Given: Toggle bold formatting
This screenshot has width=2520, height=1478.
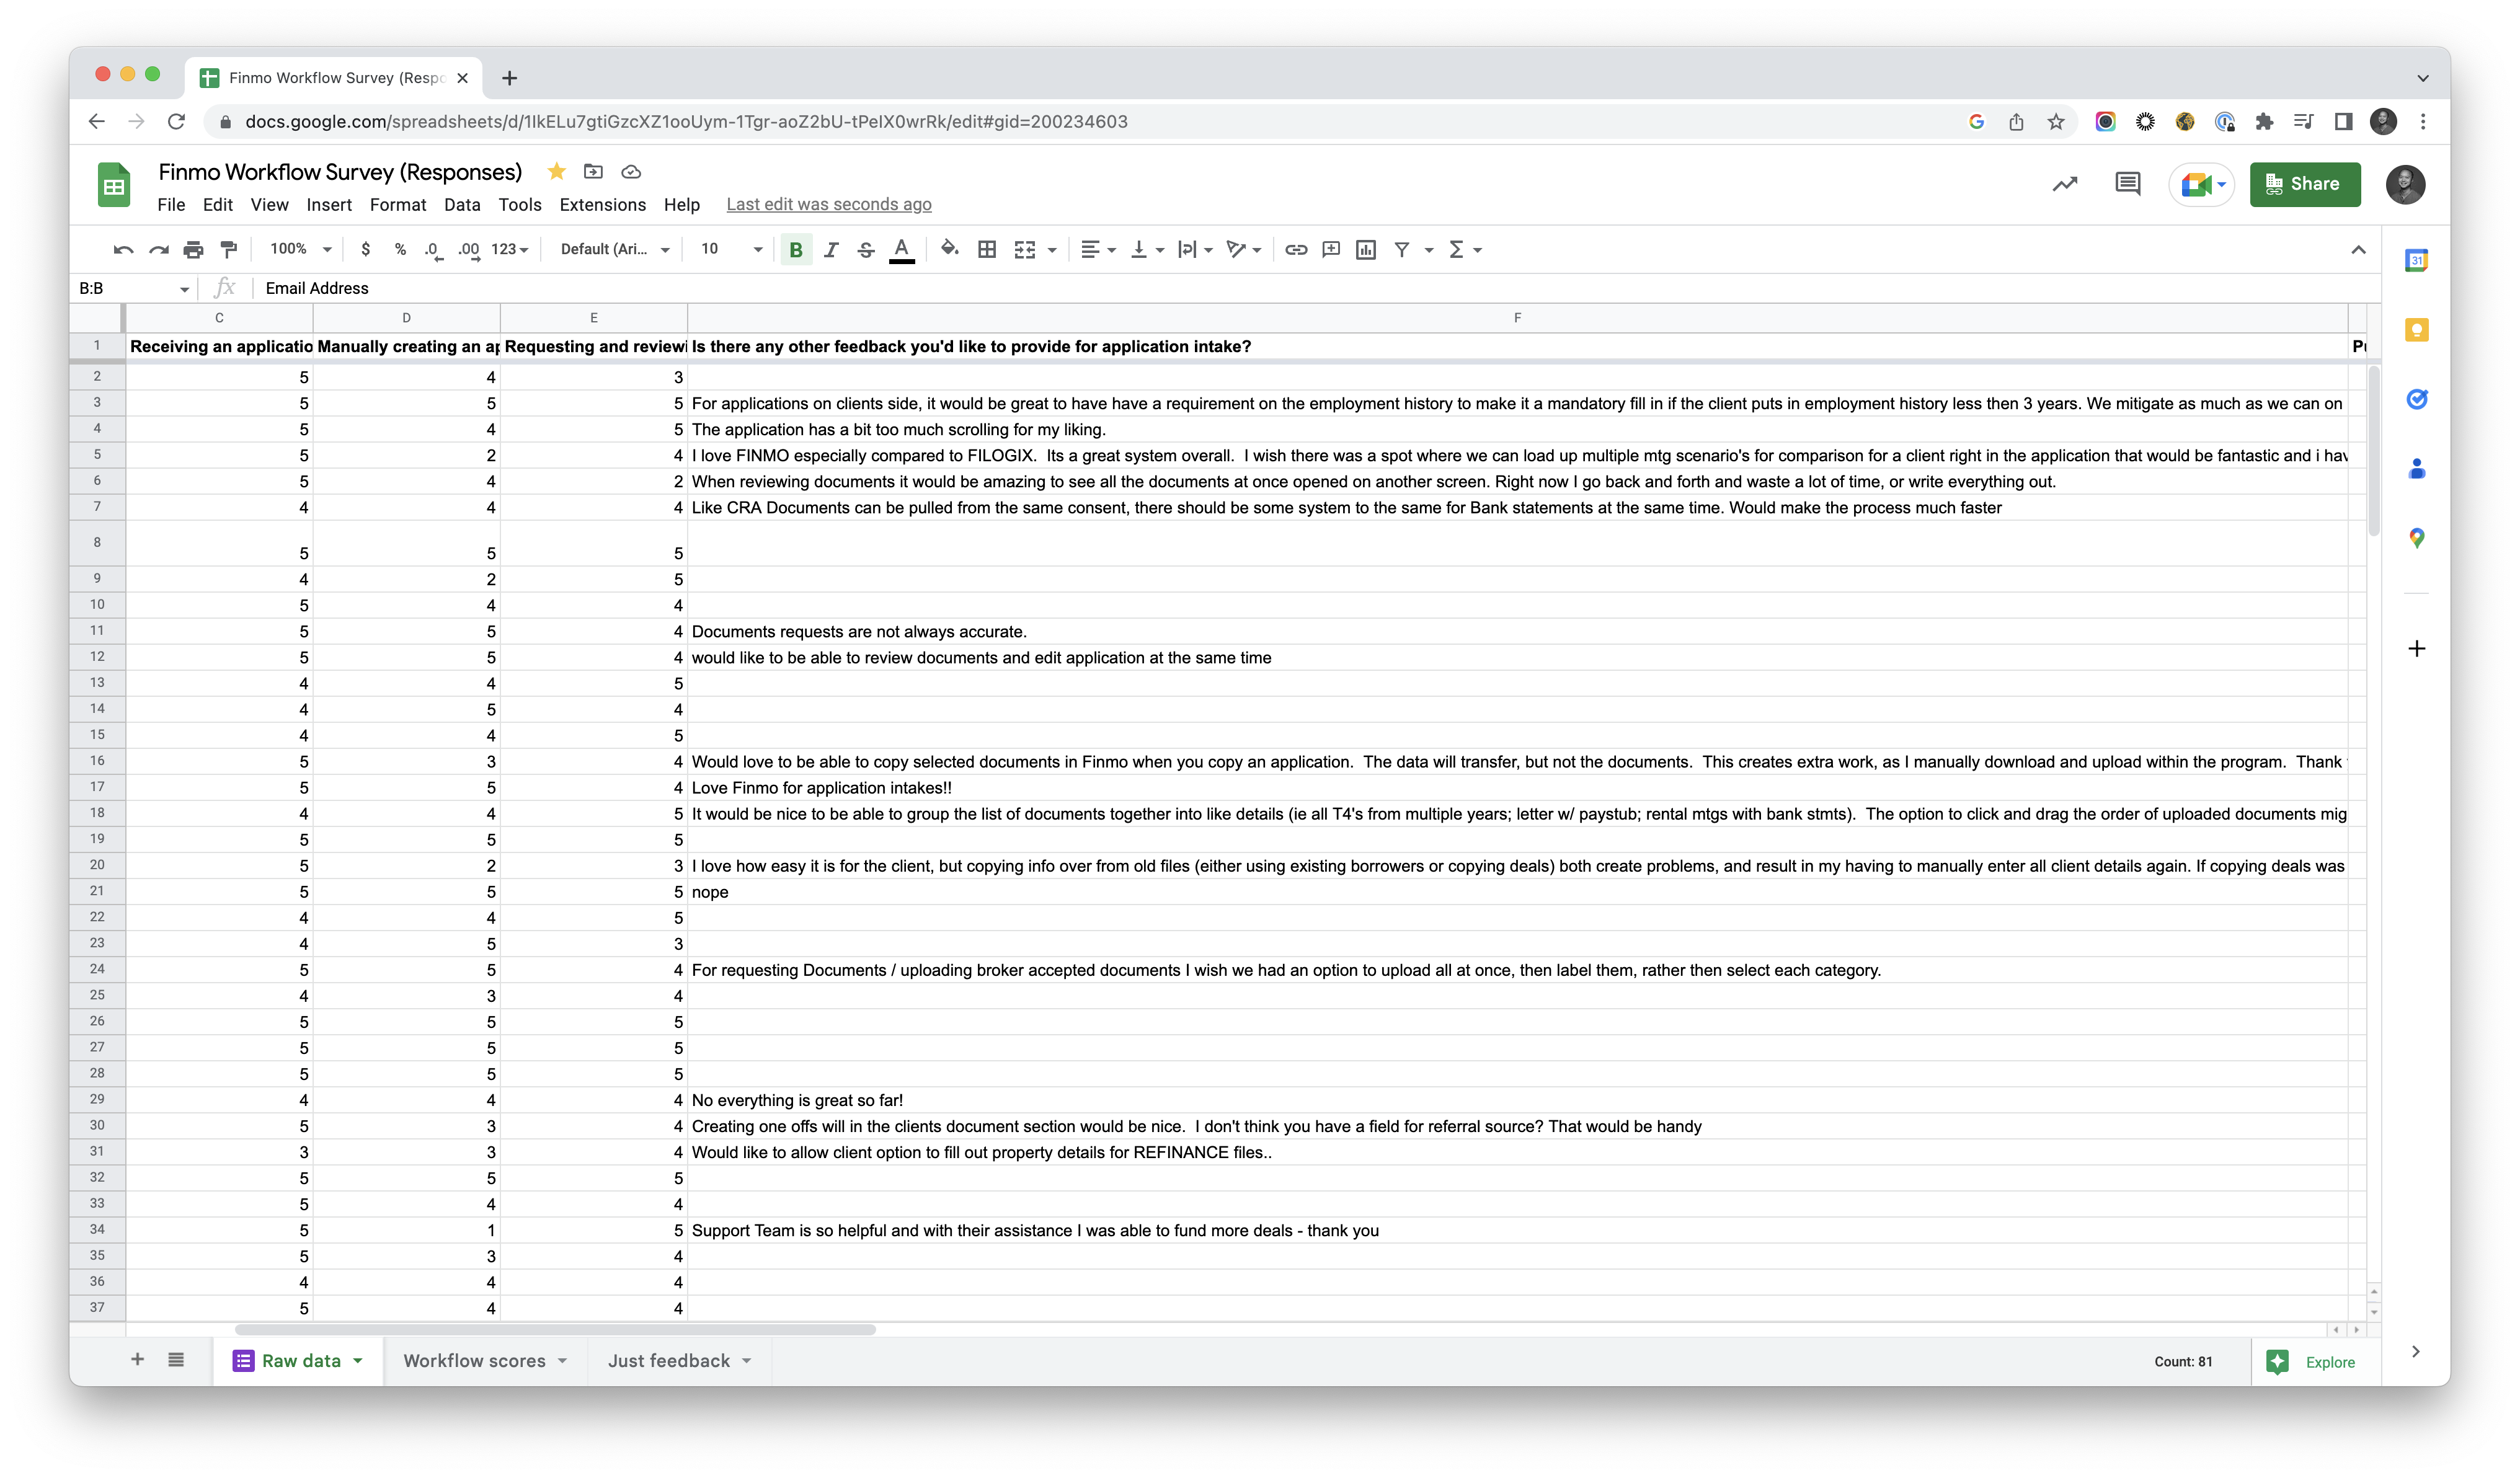Looking at the screenshot, I should 796,249.
